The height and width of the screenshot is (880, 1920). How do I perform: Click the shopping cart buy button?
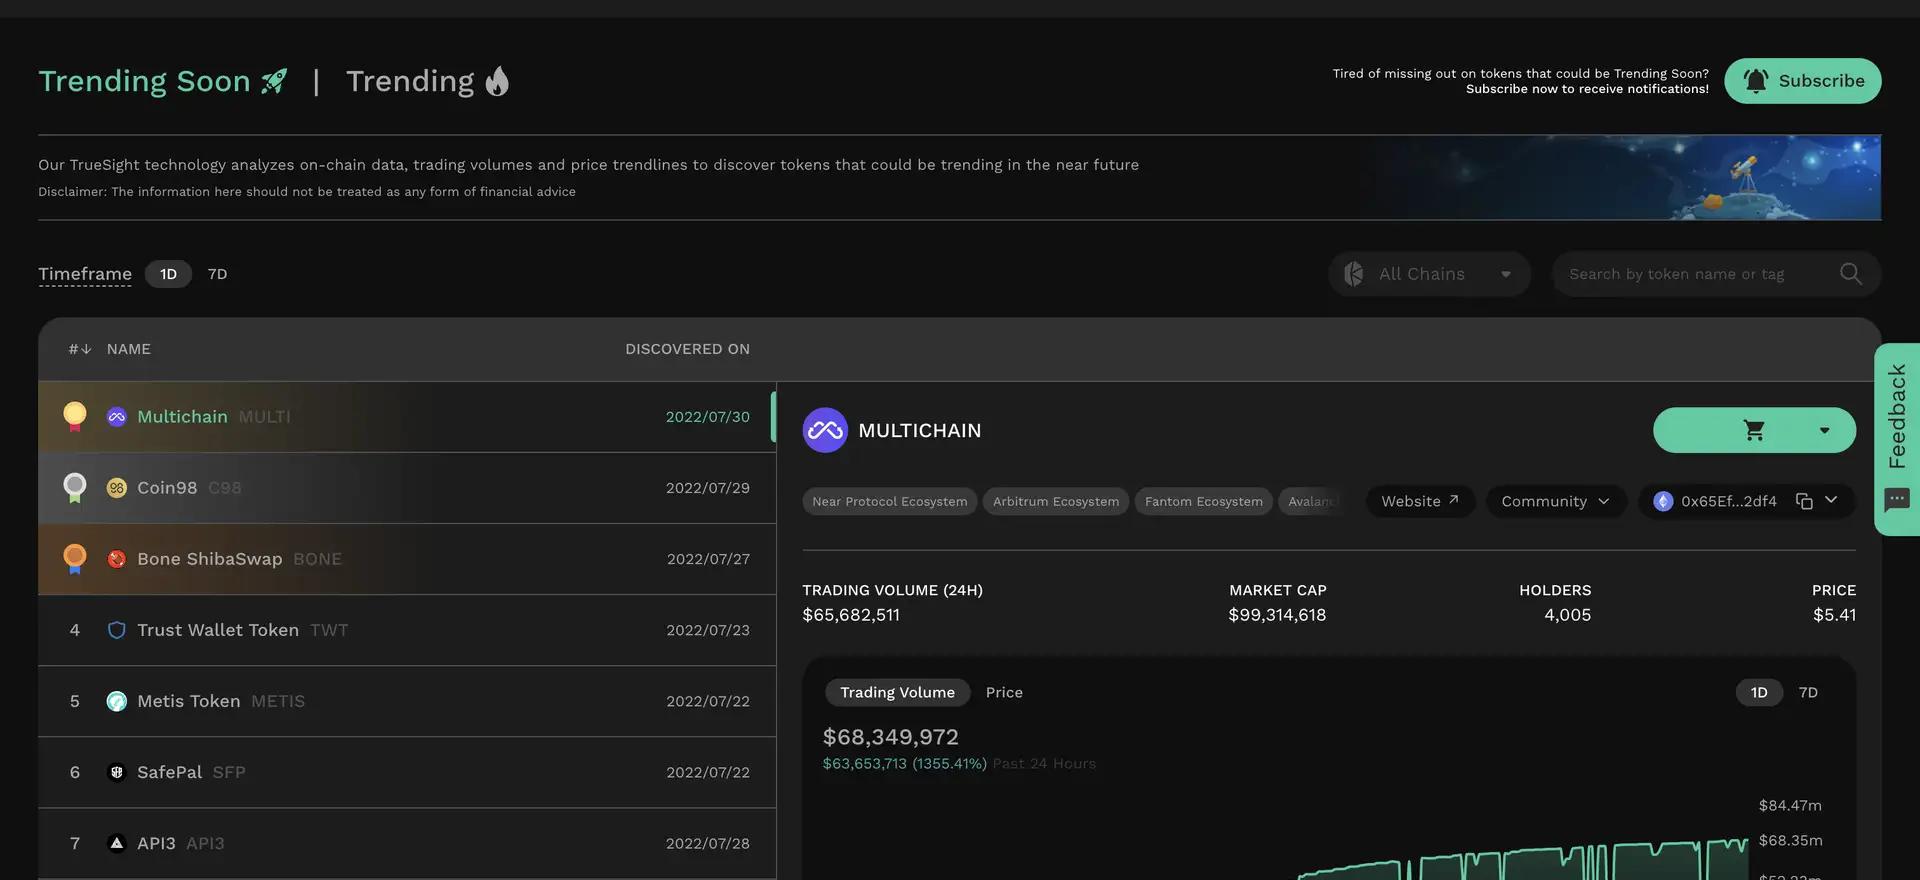pos(1754,430)
